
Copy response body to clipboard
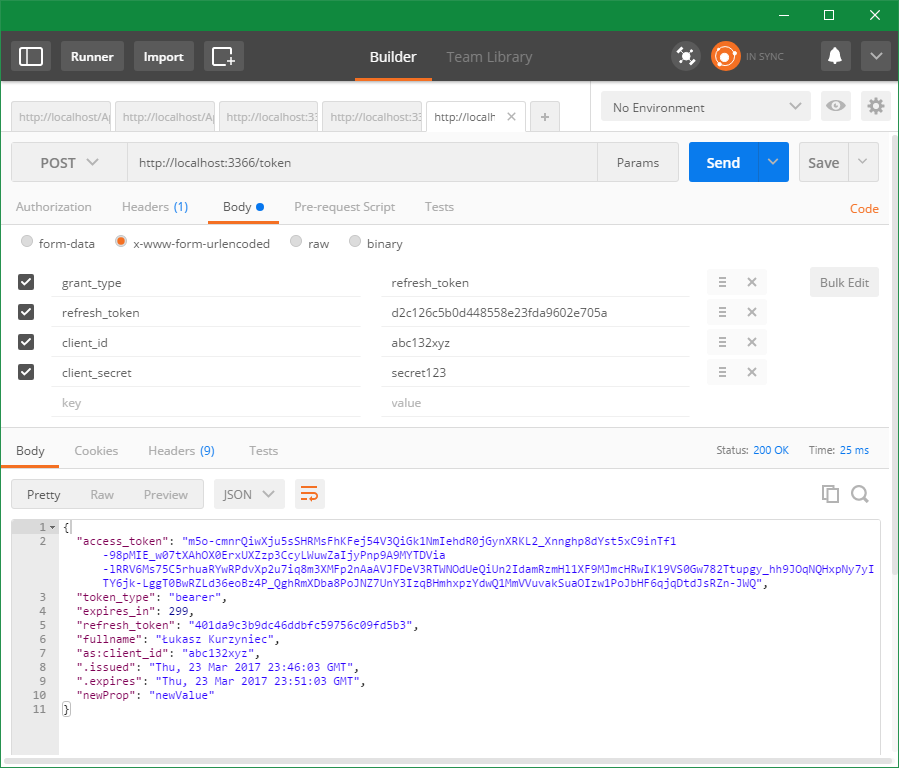(830, 493)
